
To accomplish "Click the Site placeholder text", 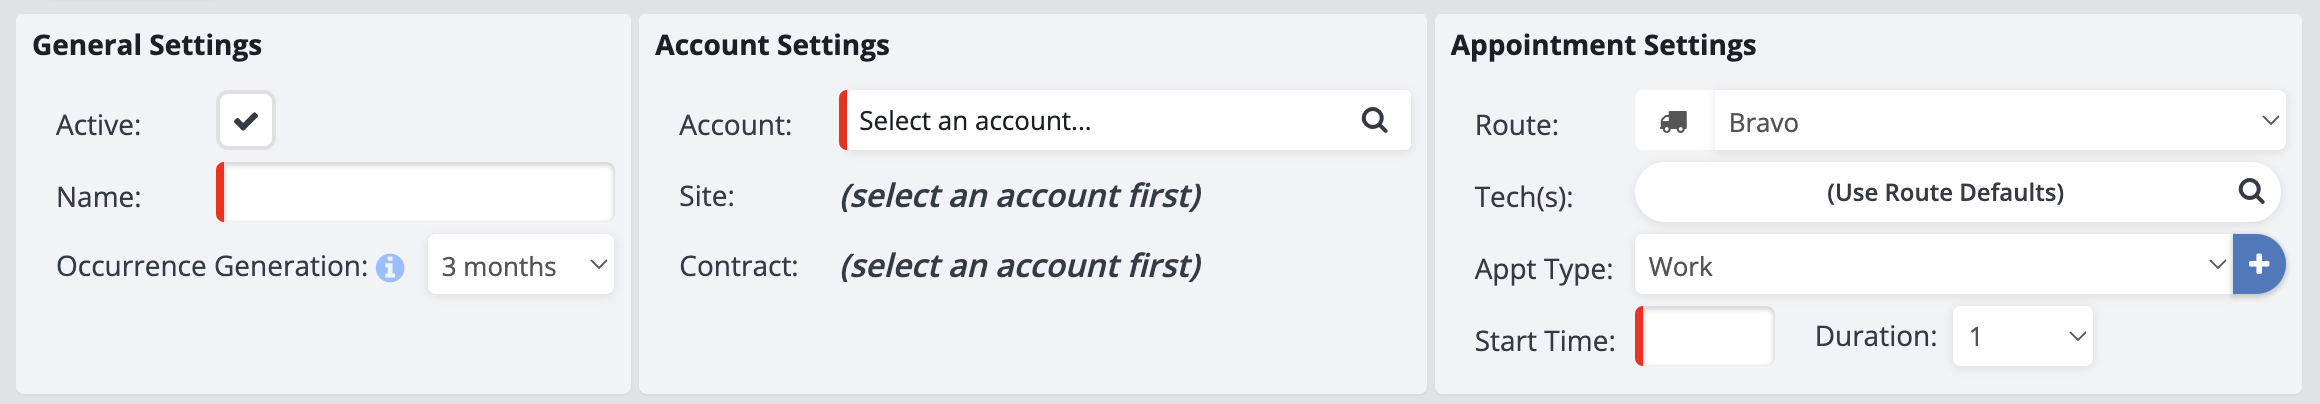I will point(1020,196).
